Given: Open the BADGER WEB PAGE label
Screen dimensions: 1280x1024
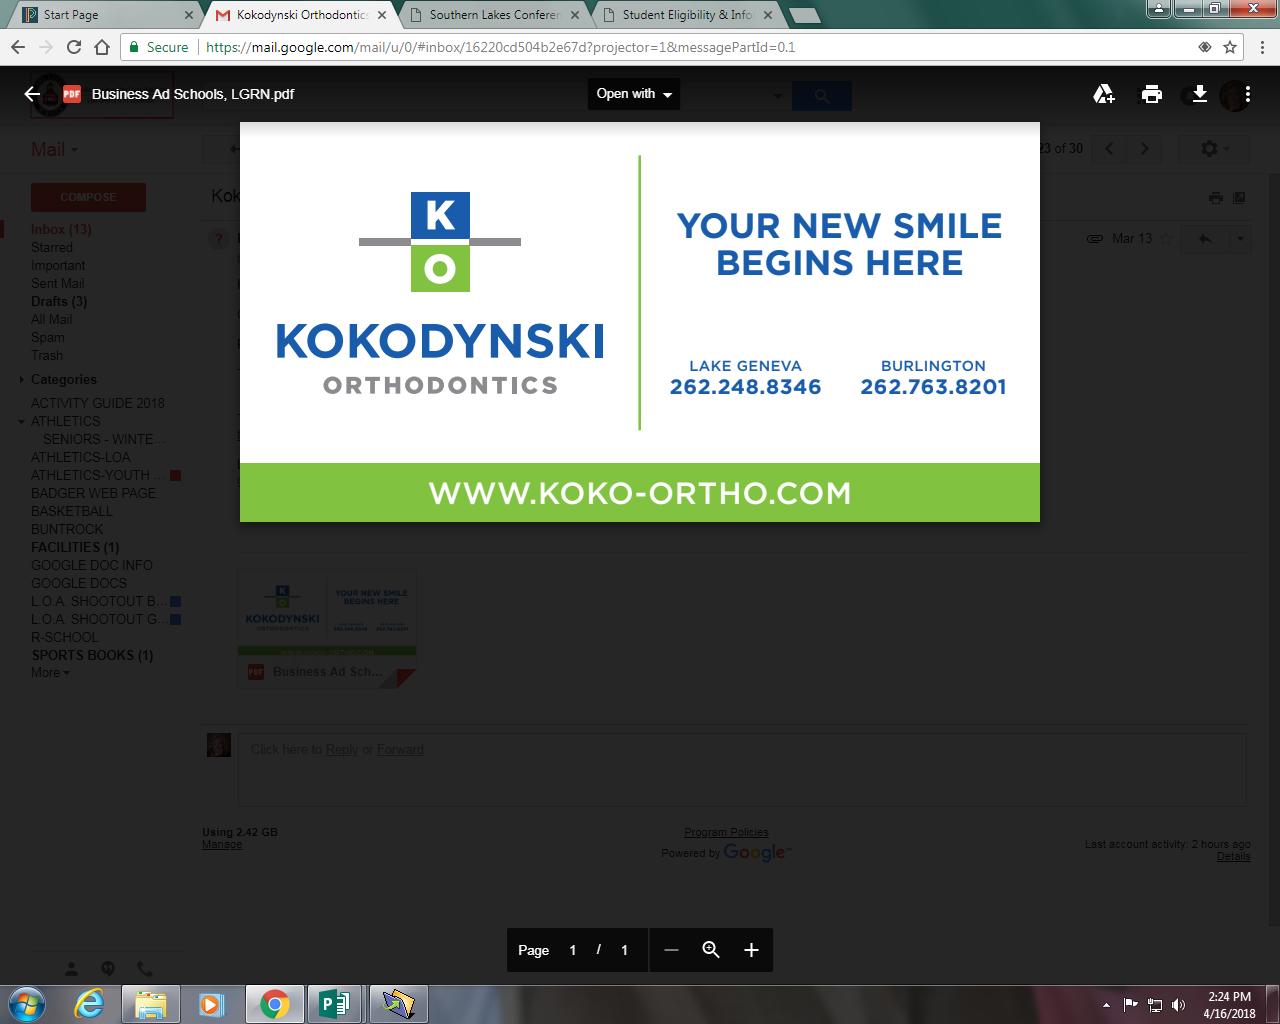Looking at the screenshot, I should pos(93,493).
